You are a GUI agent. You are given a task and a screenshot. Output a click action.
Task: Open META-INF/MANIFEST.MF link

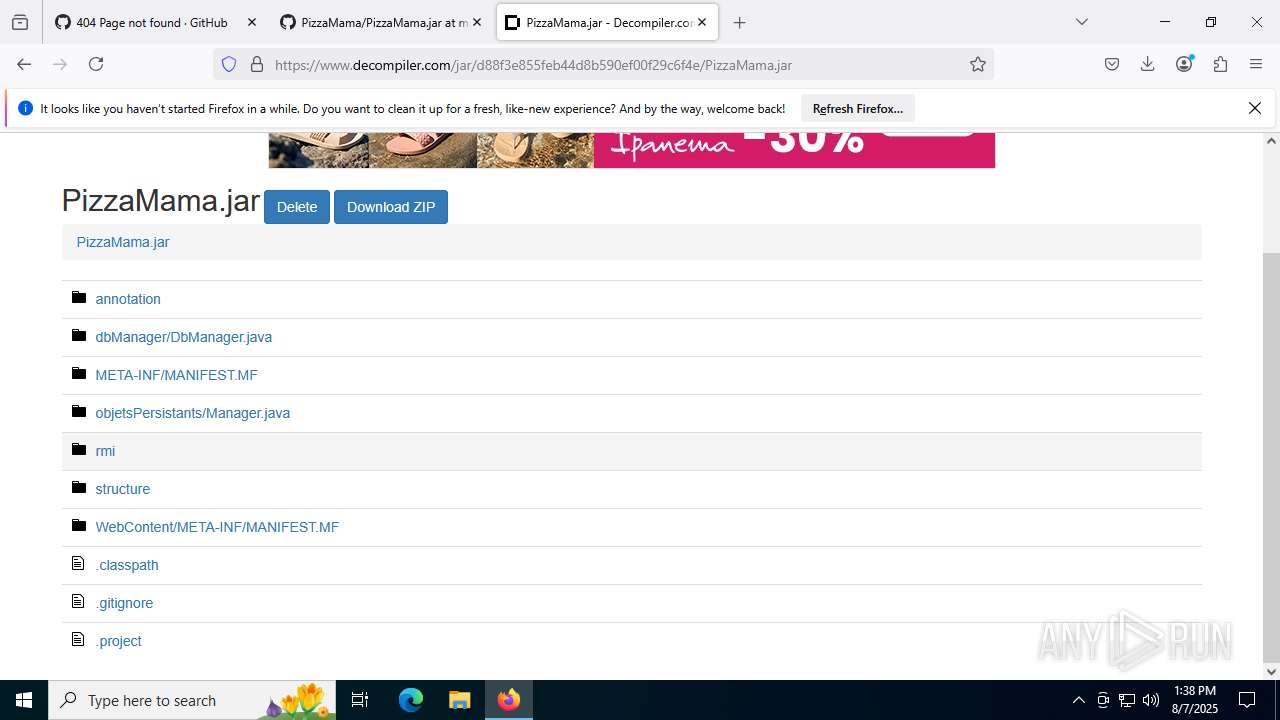177,375
